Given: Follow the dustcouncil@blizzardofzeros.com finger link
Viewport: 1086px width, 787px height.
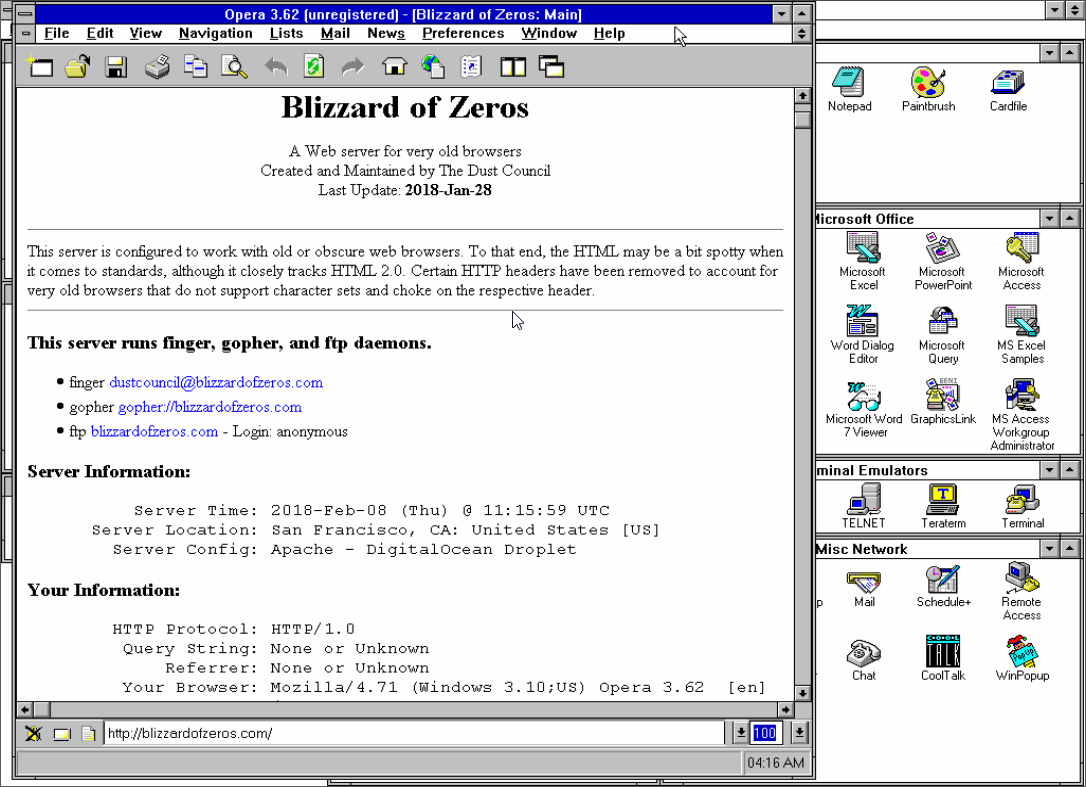Looking at the screenshot, I should (x=215, y=382).
